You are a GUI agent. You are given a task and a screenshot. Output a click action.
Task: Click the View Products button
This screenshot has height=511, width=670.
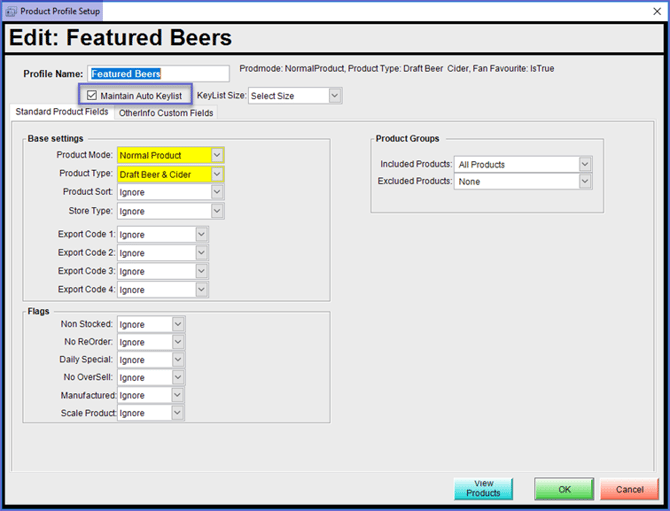(483, 488)
